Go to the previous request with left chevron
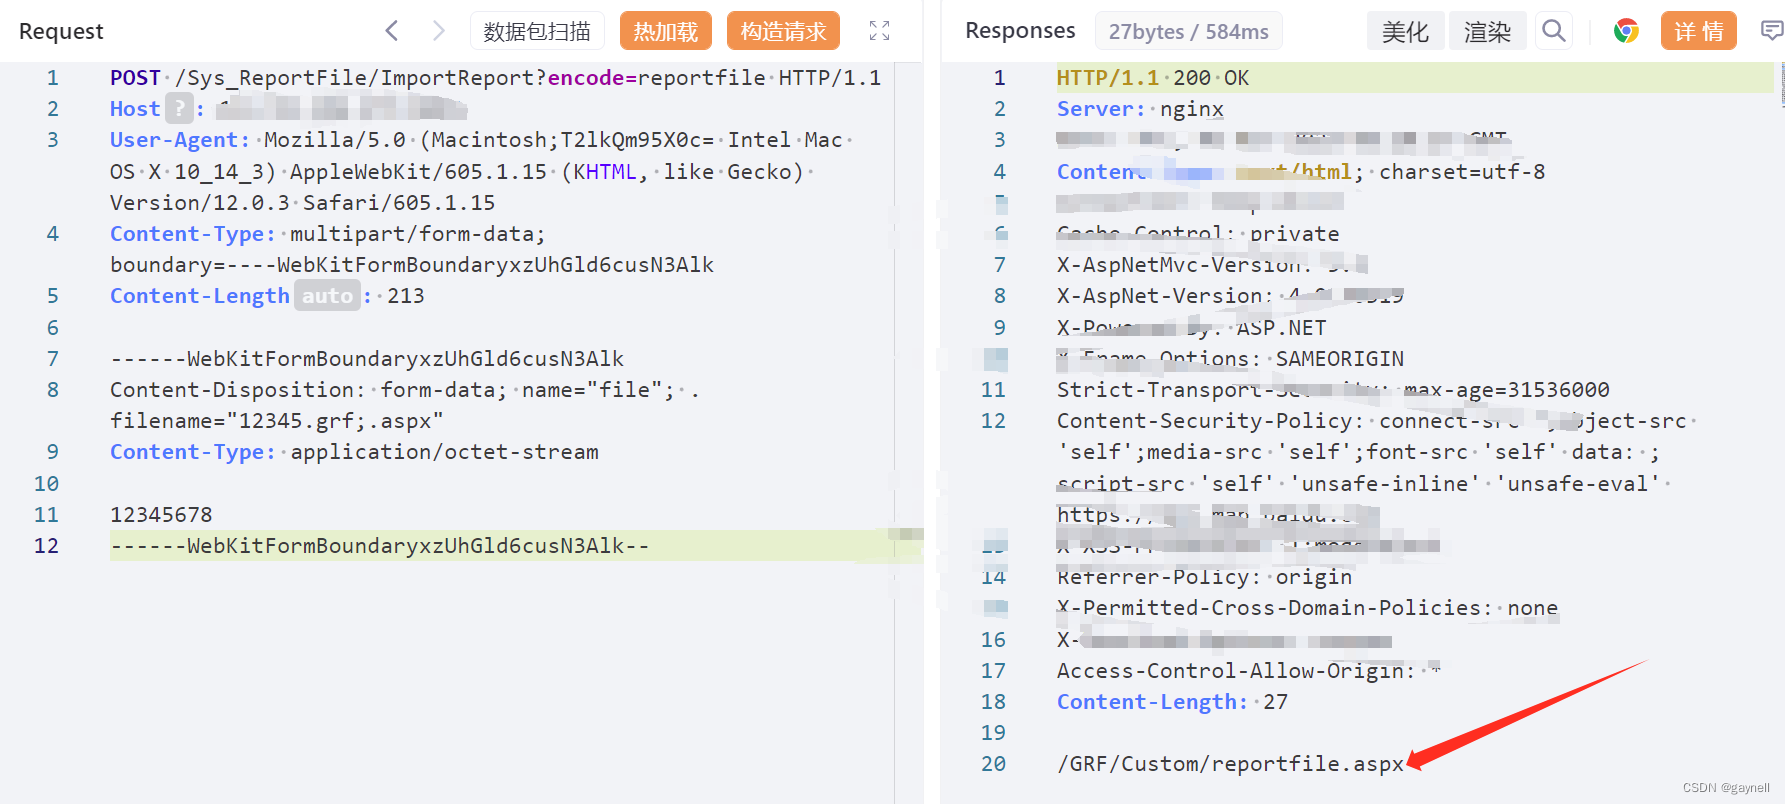 click(391, 31)
